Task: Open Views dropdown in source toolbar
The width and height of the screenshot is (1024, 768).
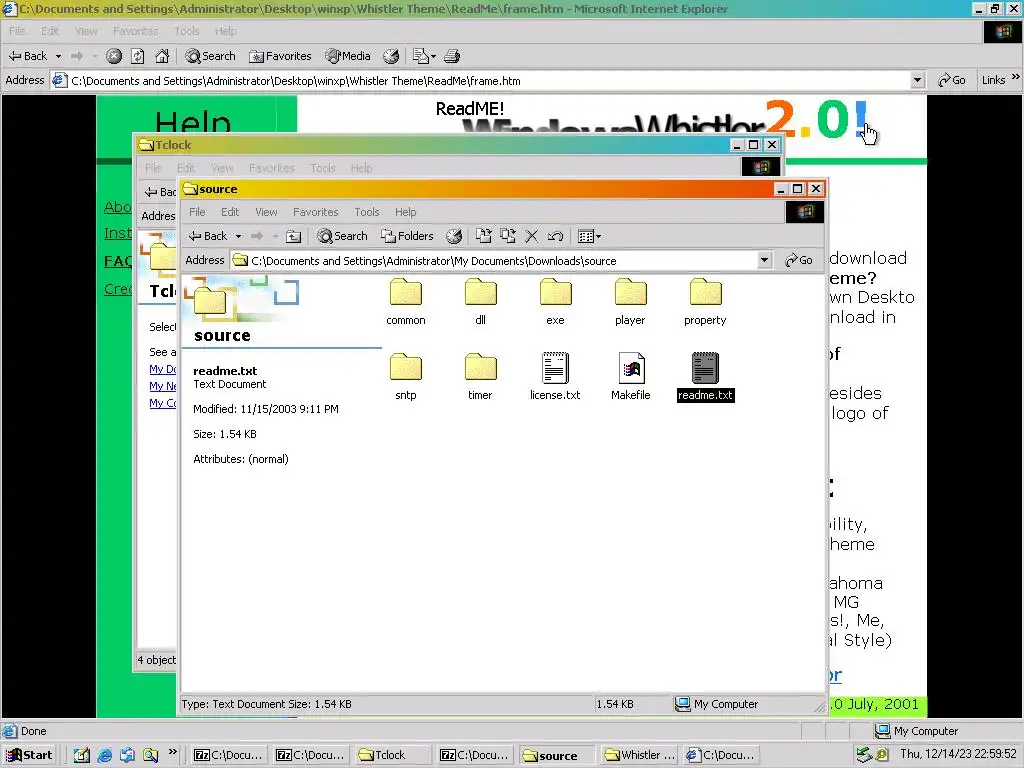Action: click(x=589, y=236)
